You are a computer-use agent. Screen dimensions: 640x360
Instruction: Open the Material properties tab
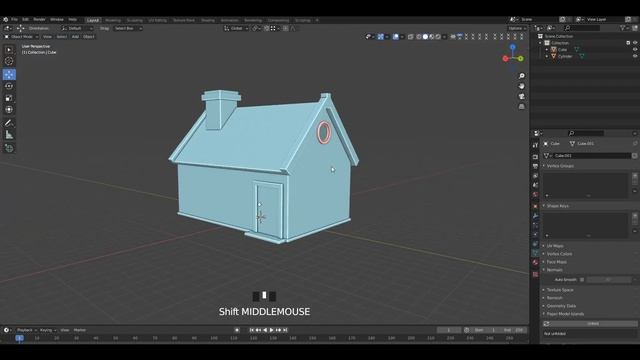pyautogui.click(x=535, y=262)
